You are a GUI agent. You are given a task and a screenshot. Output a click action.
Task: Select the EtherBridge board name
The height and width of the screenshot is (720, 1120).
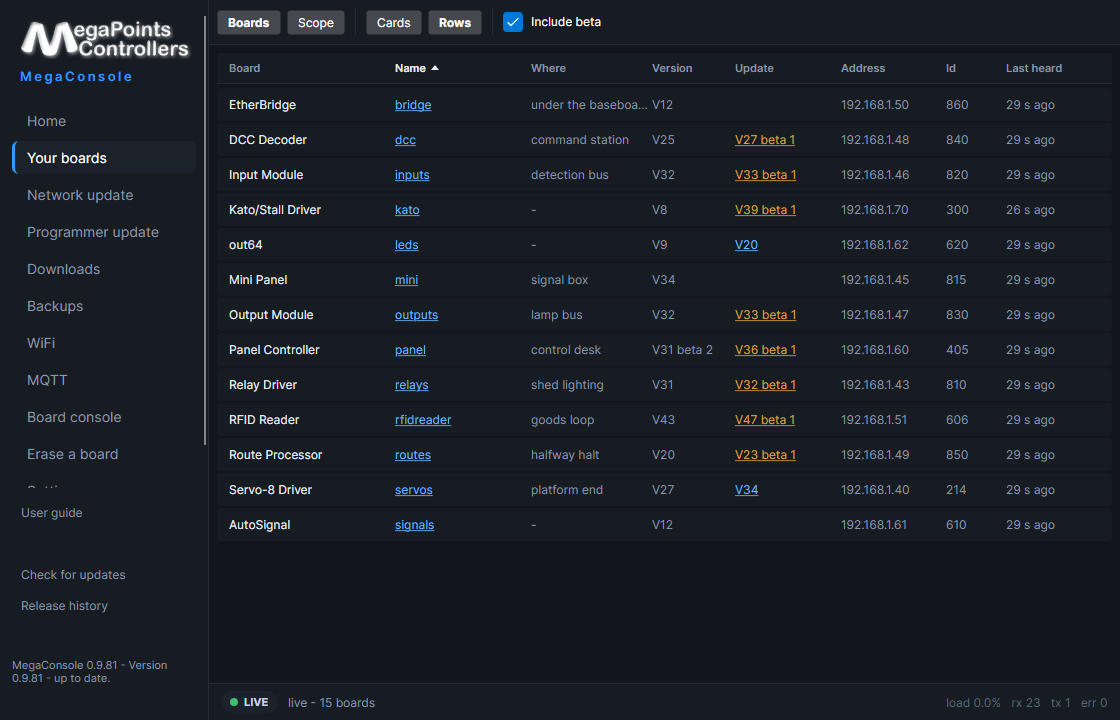[x=262, y=105]
